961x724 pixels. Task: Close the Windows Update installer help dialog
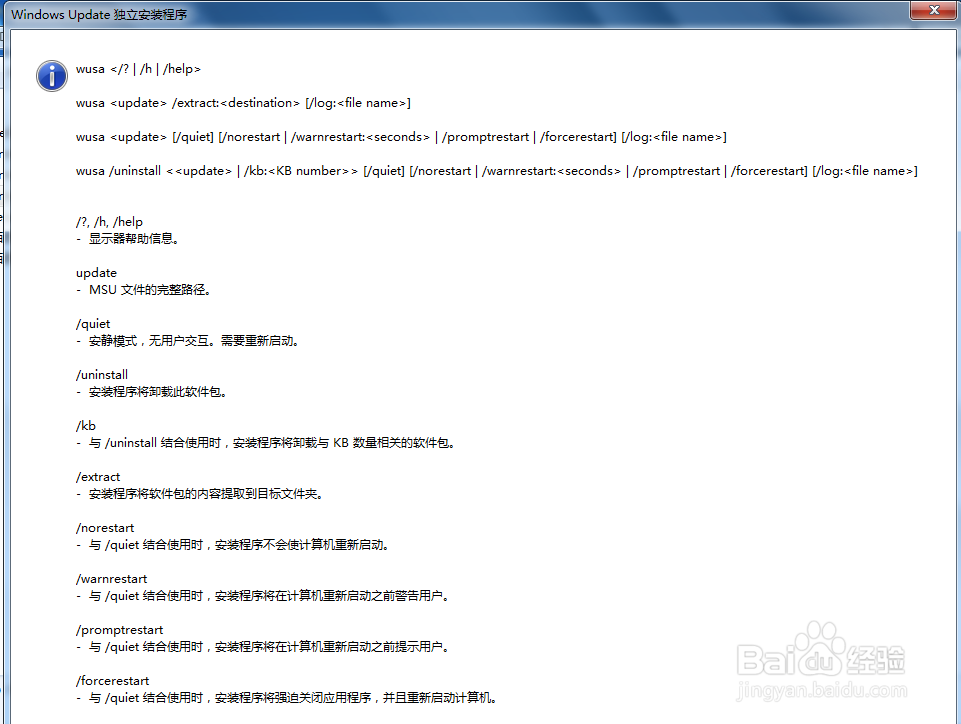point(933,10)
